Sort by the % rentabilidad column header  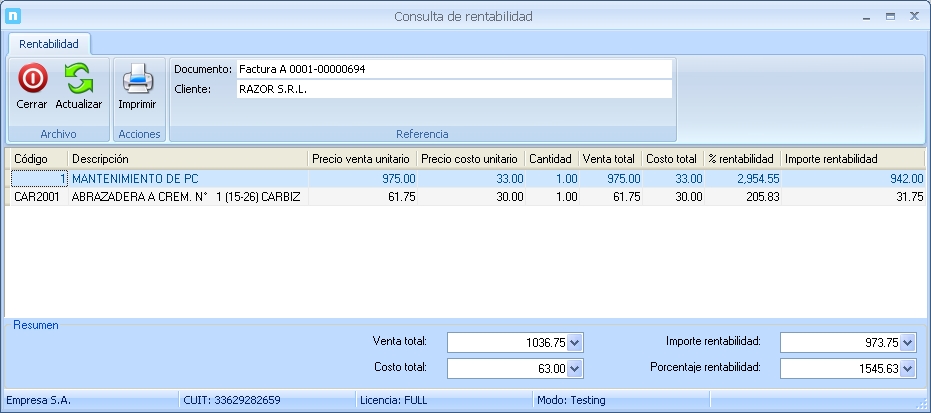click(742, 159)
